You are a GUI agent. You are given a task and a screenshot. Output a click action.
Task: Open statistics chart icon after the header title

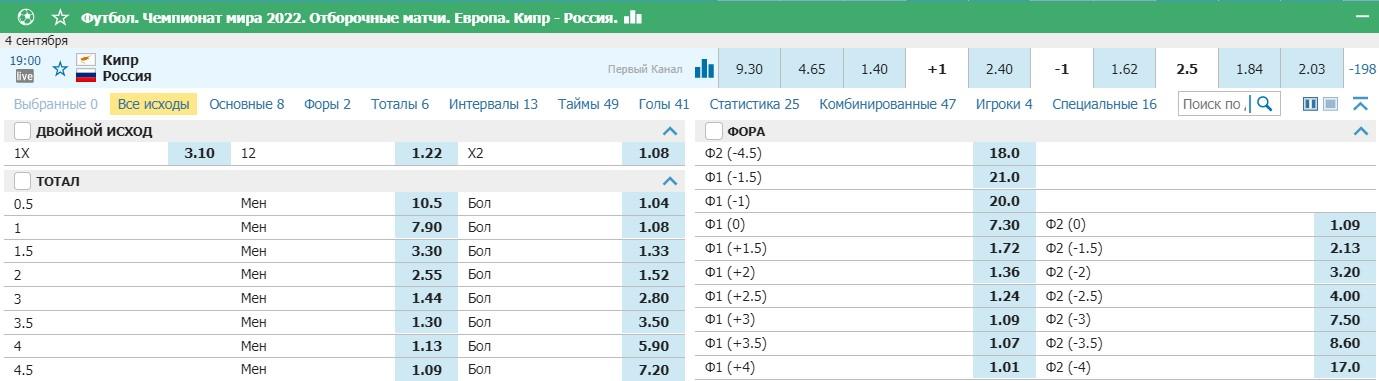(x=633, y=18)
